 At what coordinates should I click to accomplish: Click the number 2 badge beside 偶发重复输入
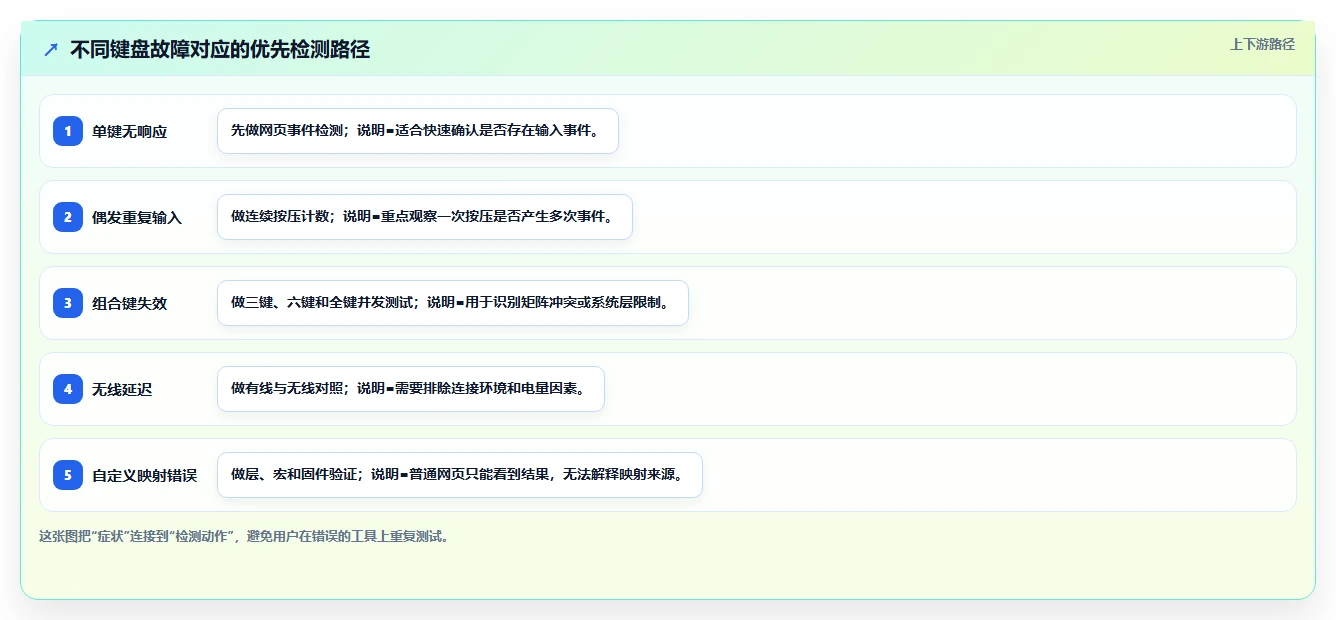tap(68, 217)
